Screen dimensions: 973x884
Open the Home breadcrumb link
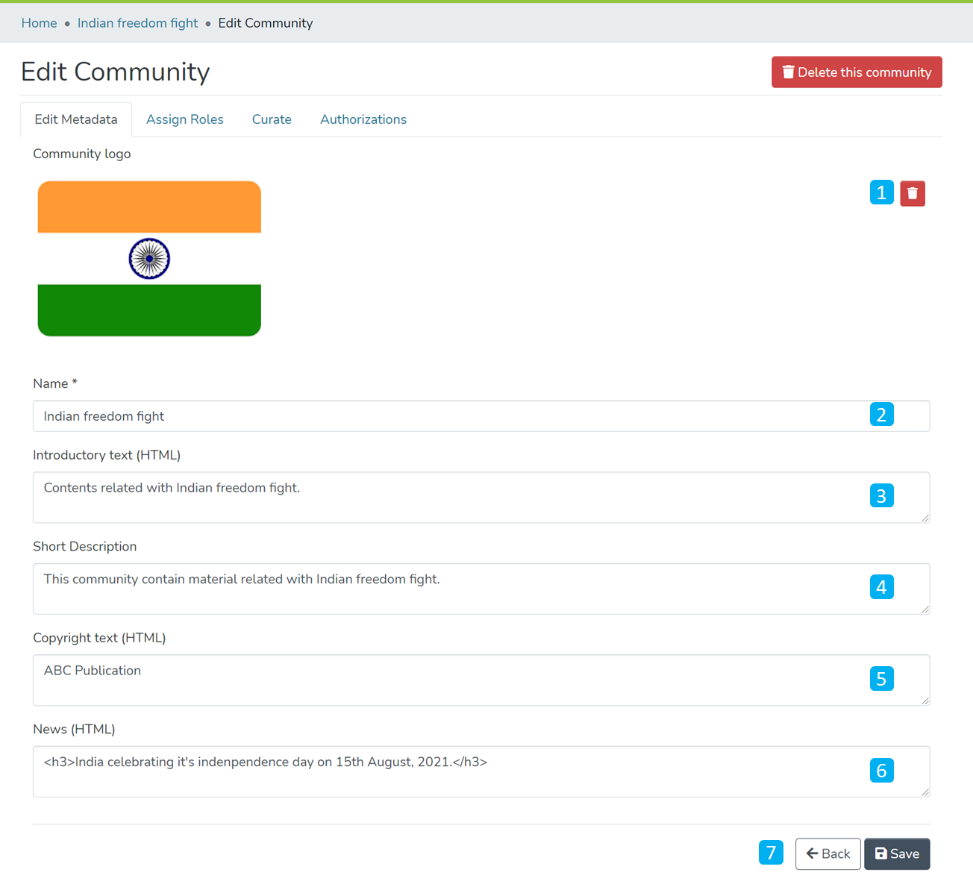point(38,22)
